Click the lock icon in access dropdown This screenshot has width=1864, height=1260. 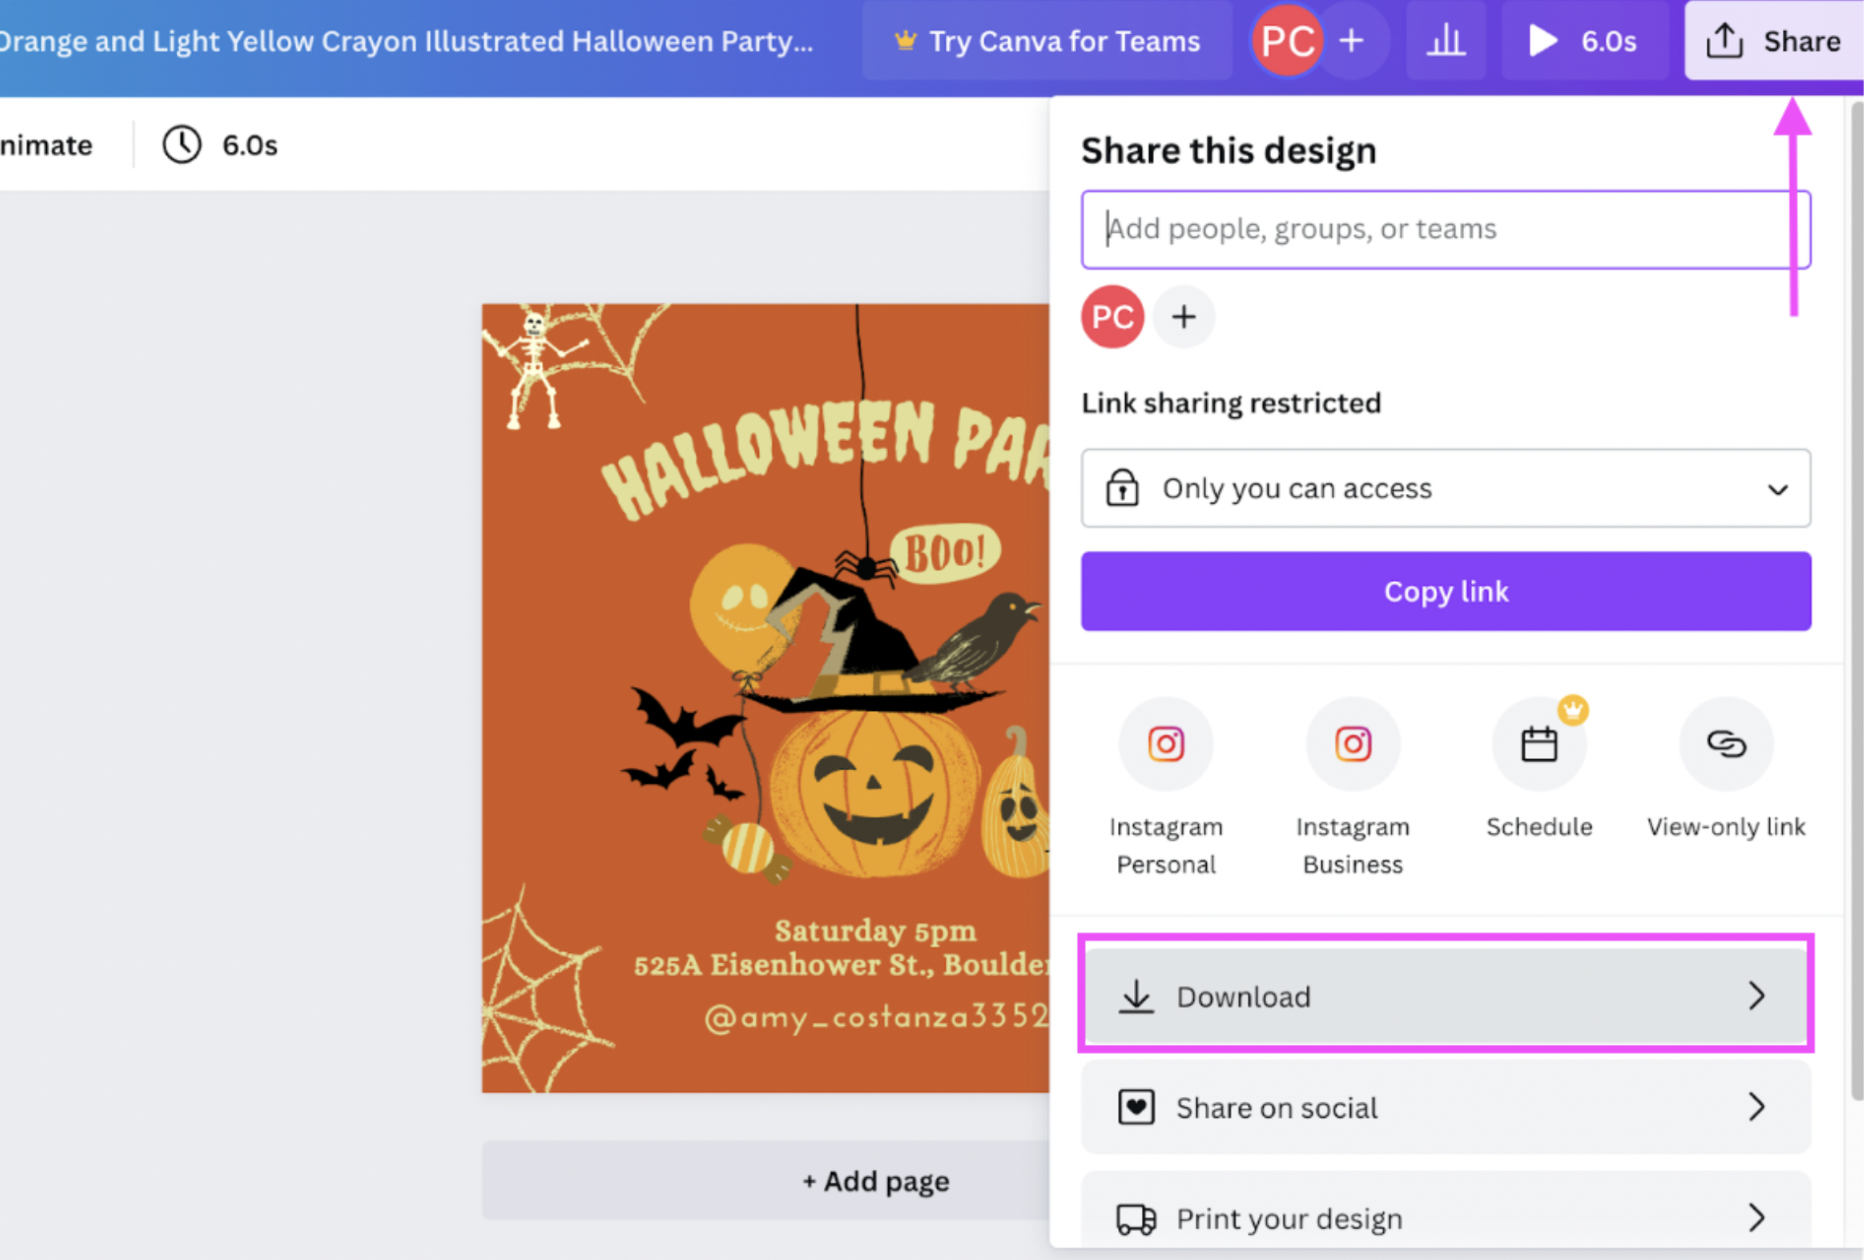[1122, 488]
